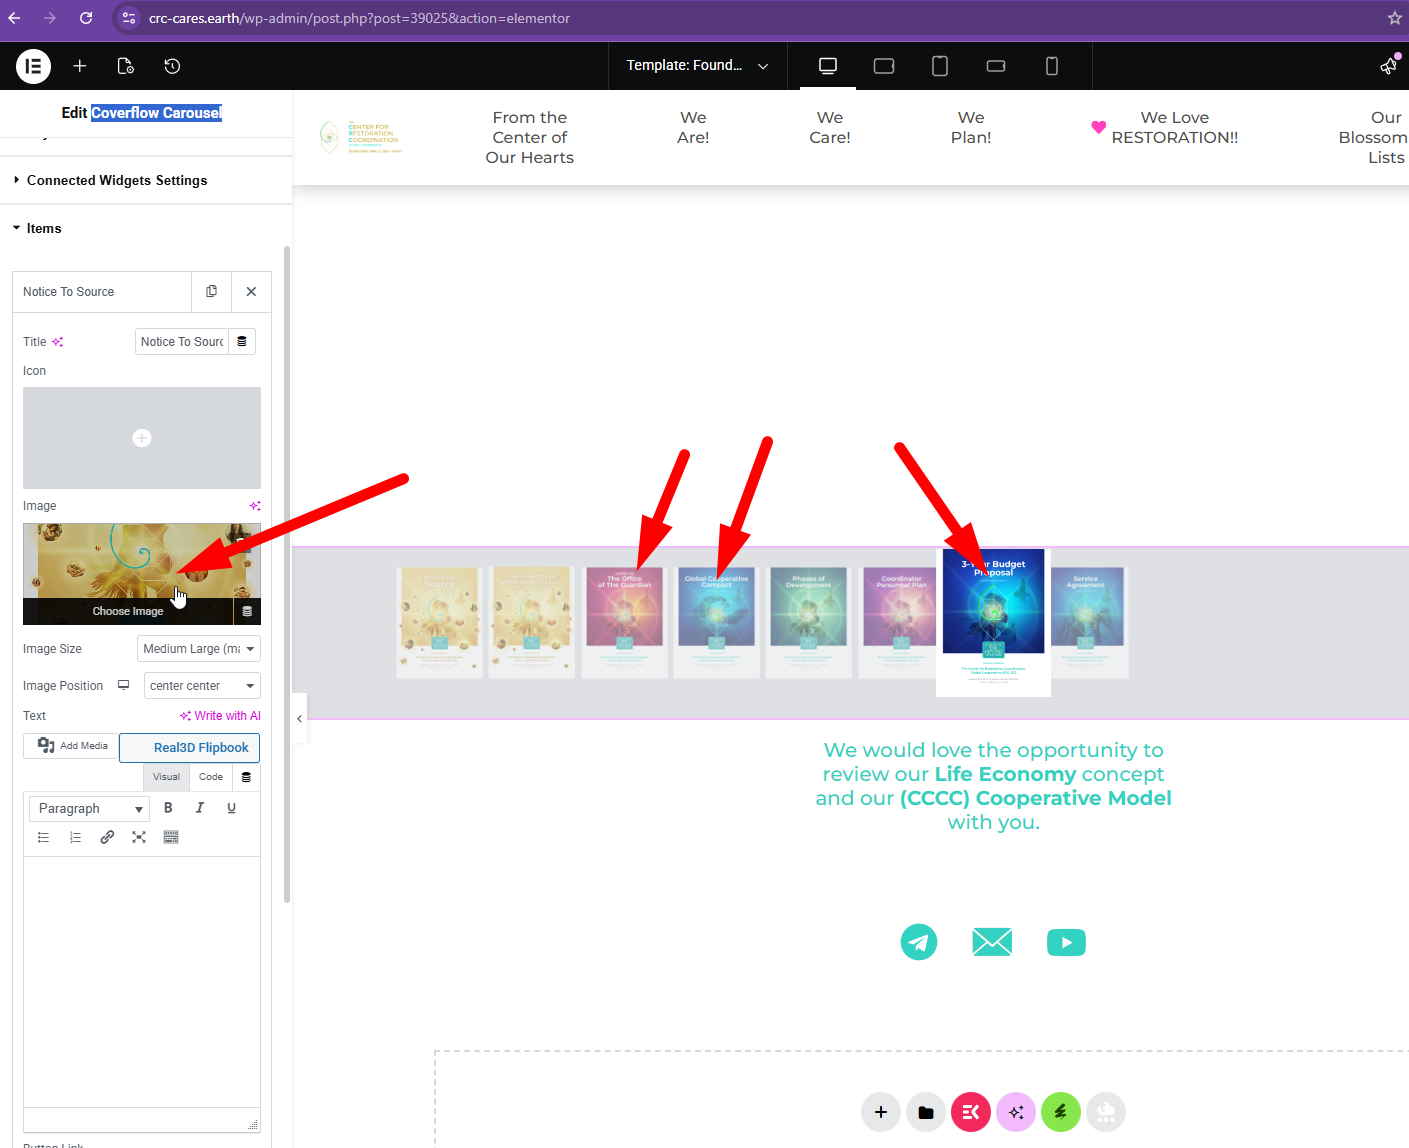Open document settings page icon in top bar
Image resolution: width=1409 pixels, height=1148 pixels.
coord(126,66)
